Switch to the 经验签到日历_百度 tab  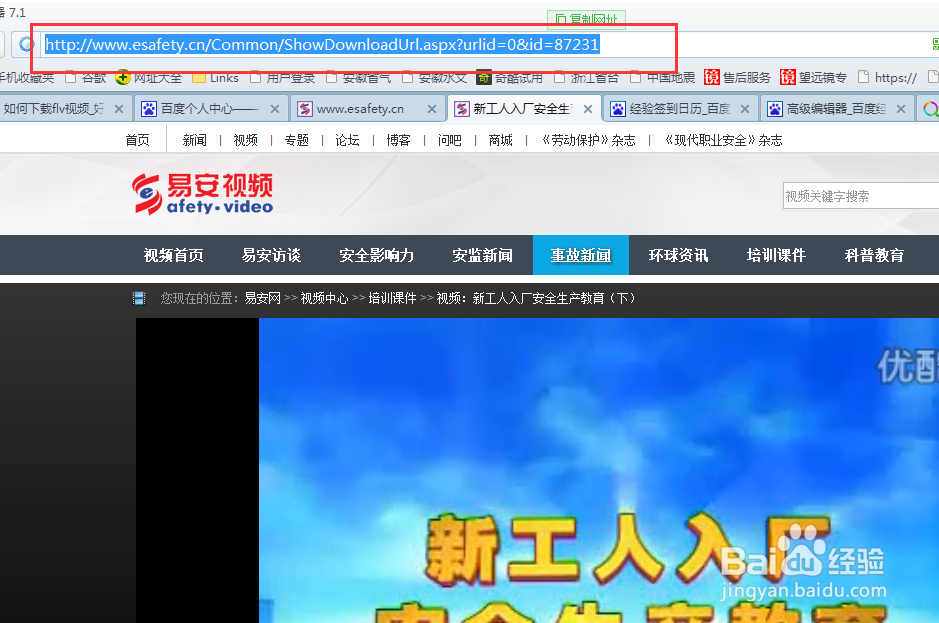point(680,108)
